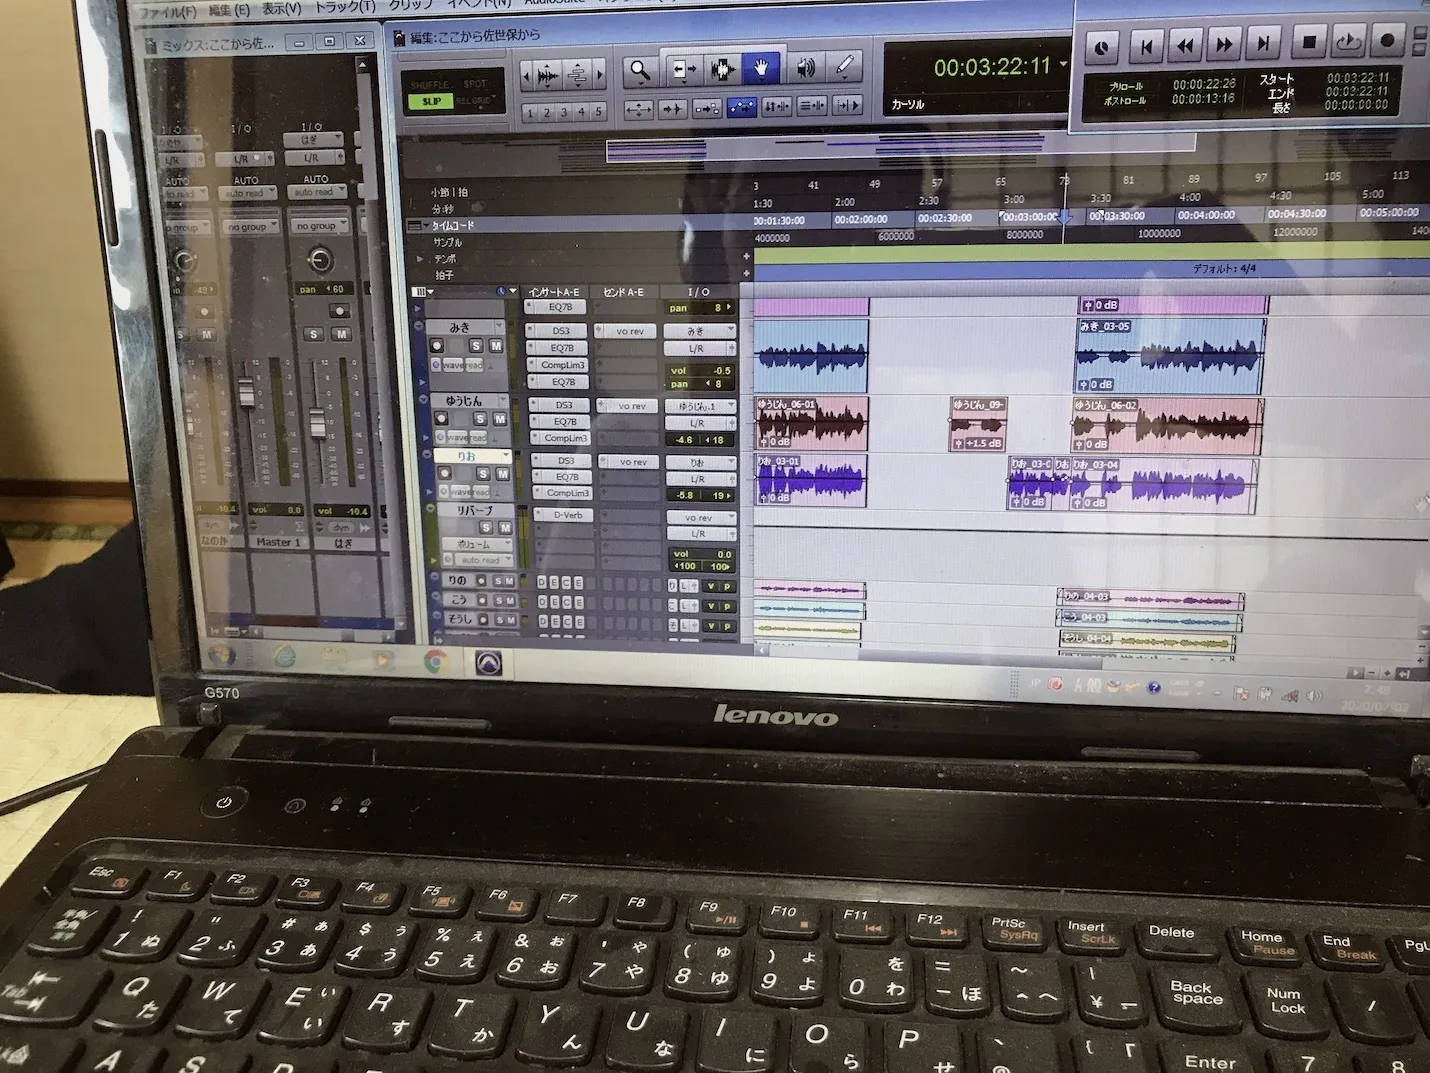The width and height of the screenshot is (1430, 1073).
Task: Enable SLIP edit mode
Action: [x=431, y=102]
